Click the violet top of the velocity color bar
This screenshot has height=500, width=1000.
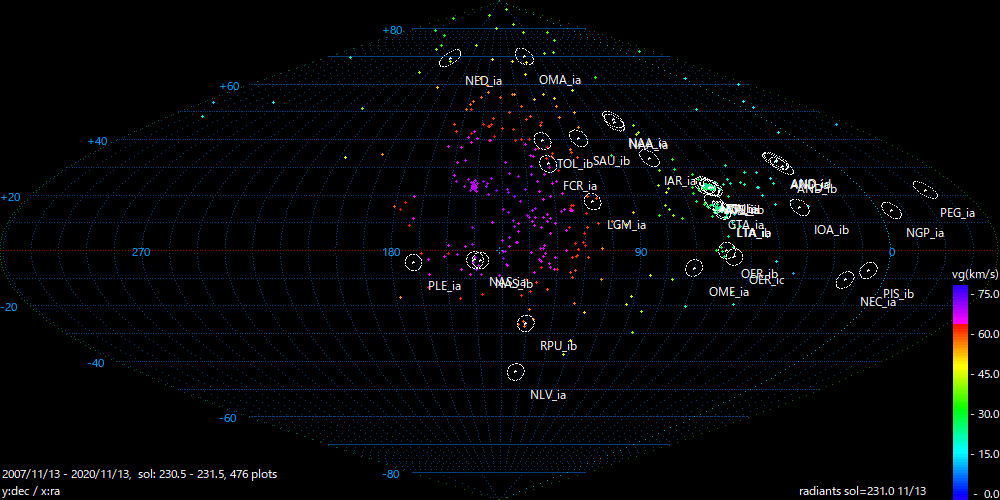click(959, 291)
